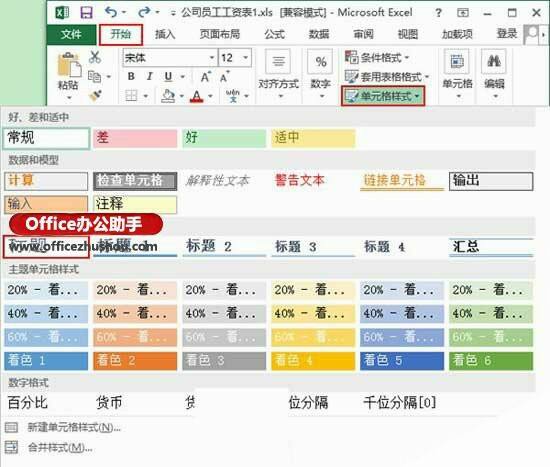Screen dimensions: 550x467
Task: Expand the Paste options arrow under 粘贴
Action: pos(69,97)
